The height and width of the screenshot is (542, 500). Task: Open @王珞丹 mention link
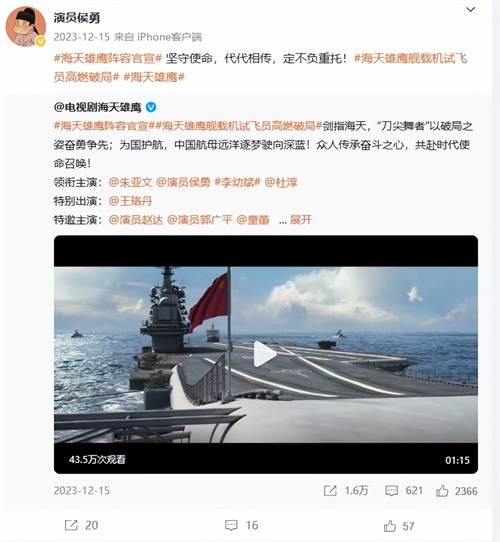pyautogui.click(x=130, y=201)
